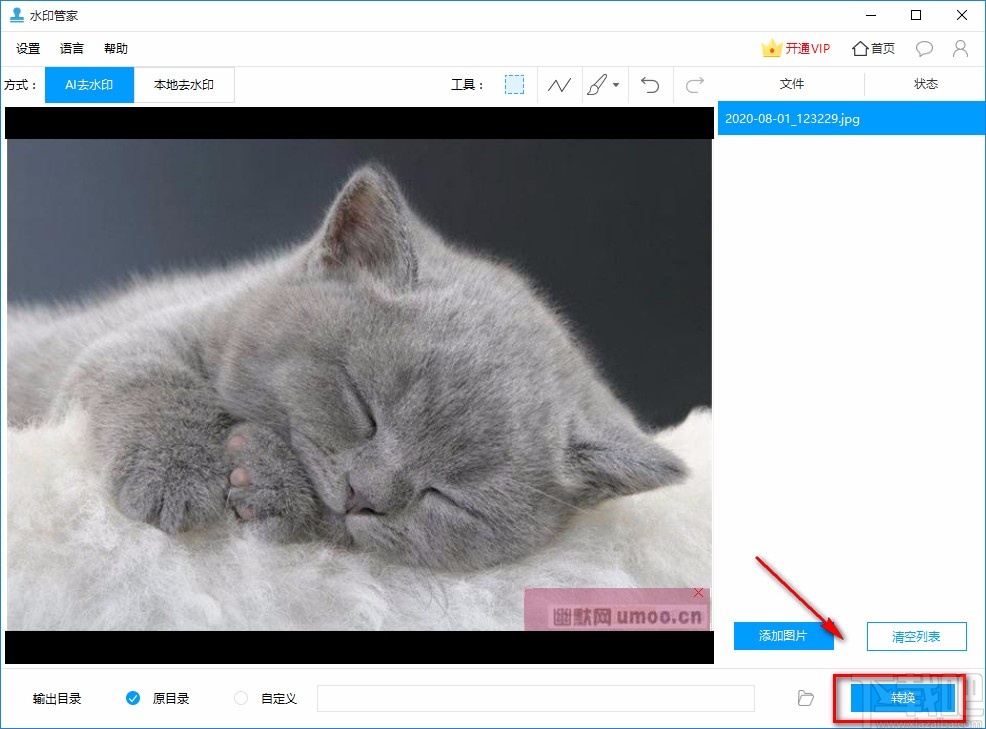The height and width of the screenshot is (729, 986).
Task: Open the feedback chat bubble icon
Action: [x=924, y=48]
